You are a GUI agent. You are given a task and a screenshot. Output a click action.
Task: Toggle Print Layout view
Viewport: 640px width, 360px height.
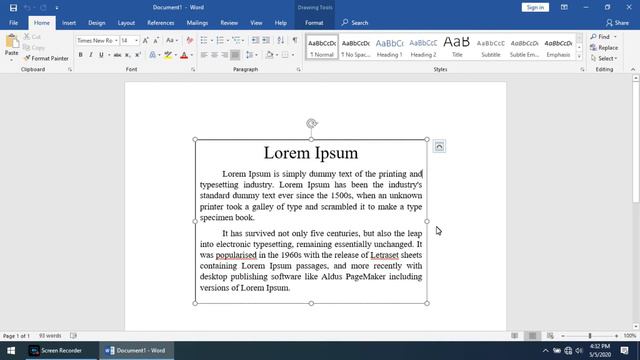coord(532,336)
